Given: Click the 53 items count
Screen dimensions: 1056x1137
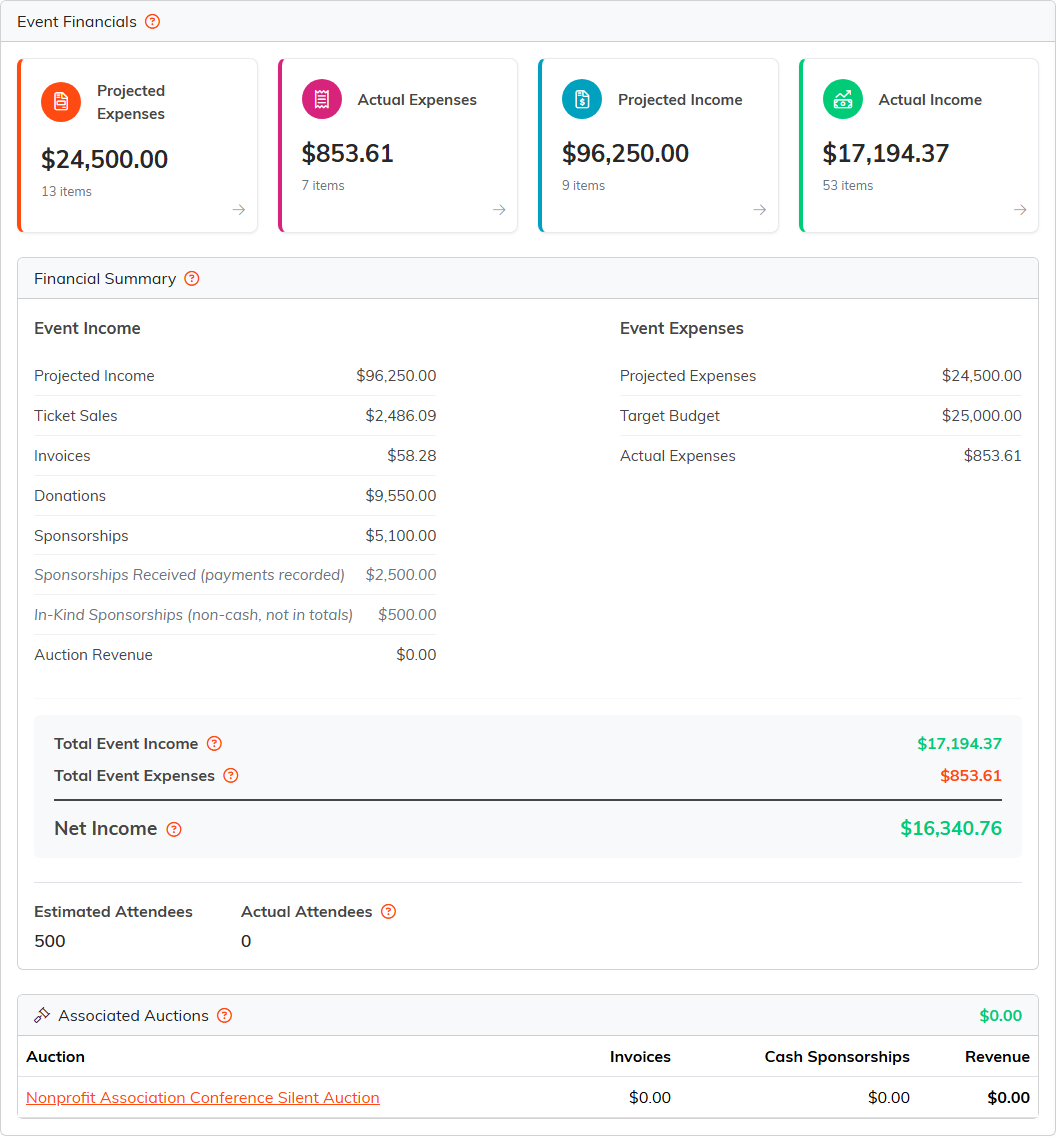Looking at the screenshot, I should point(848,186).
